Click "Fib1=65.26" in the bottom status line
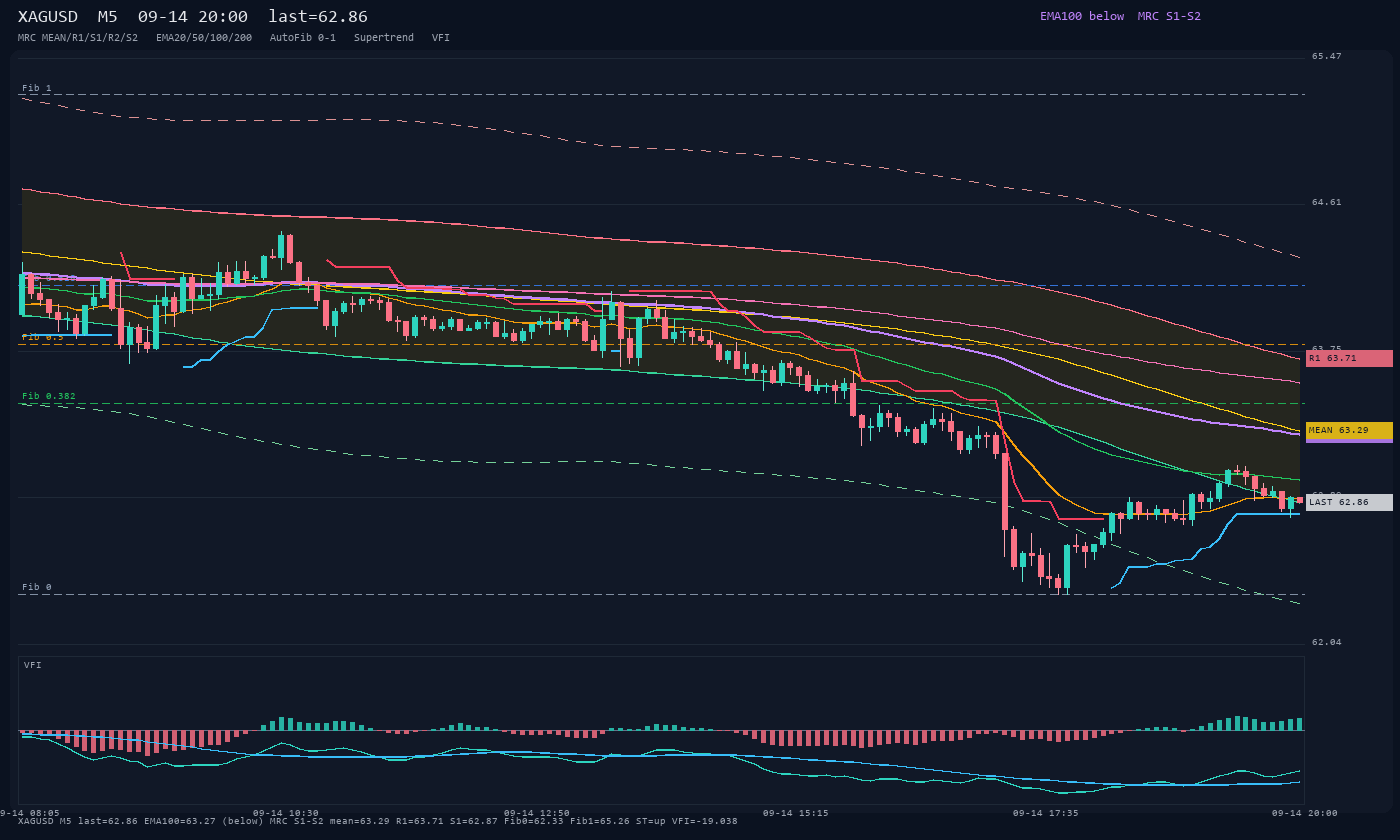Image resolution: width=1400 pixels, height=840 pixels. point(600,821)
